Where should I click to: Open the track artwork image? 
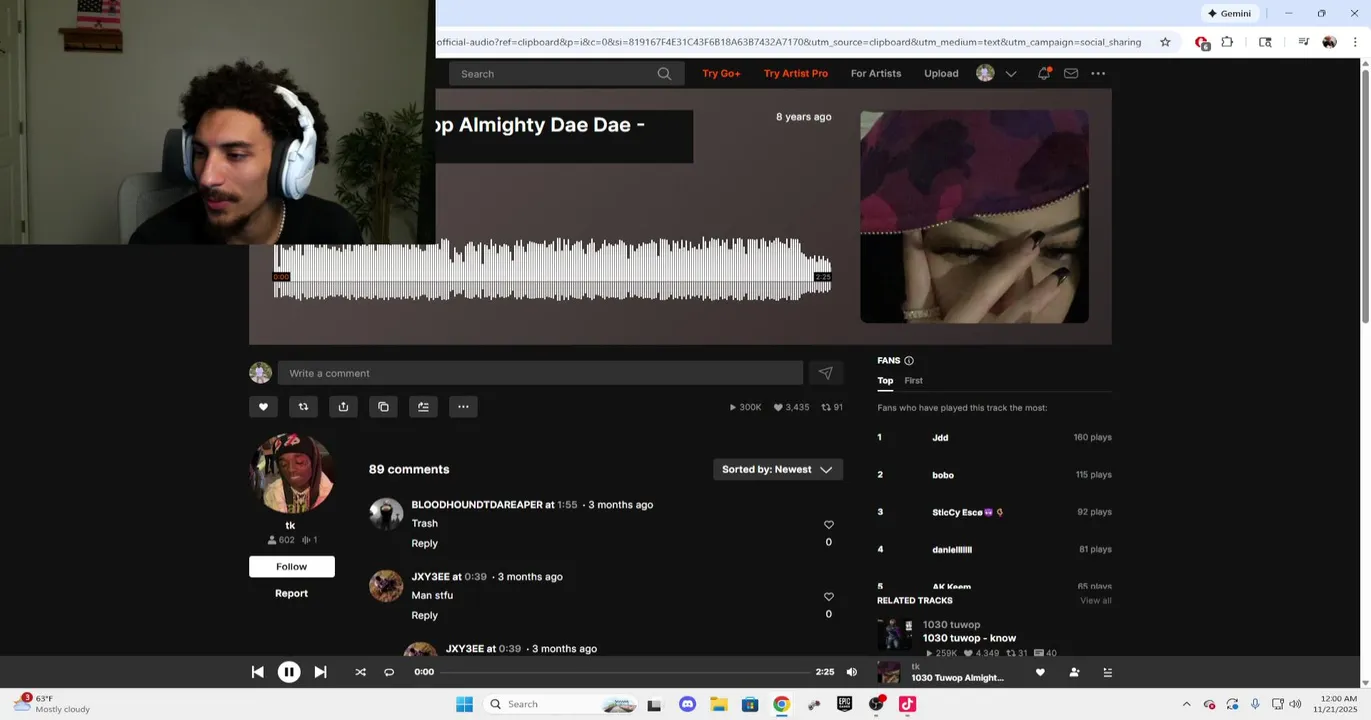974,217
